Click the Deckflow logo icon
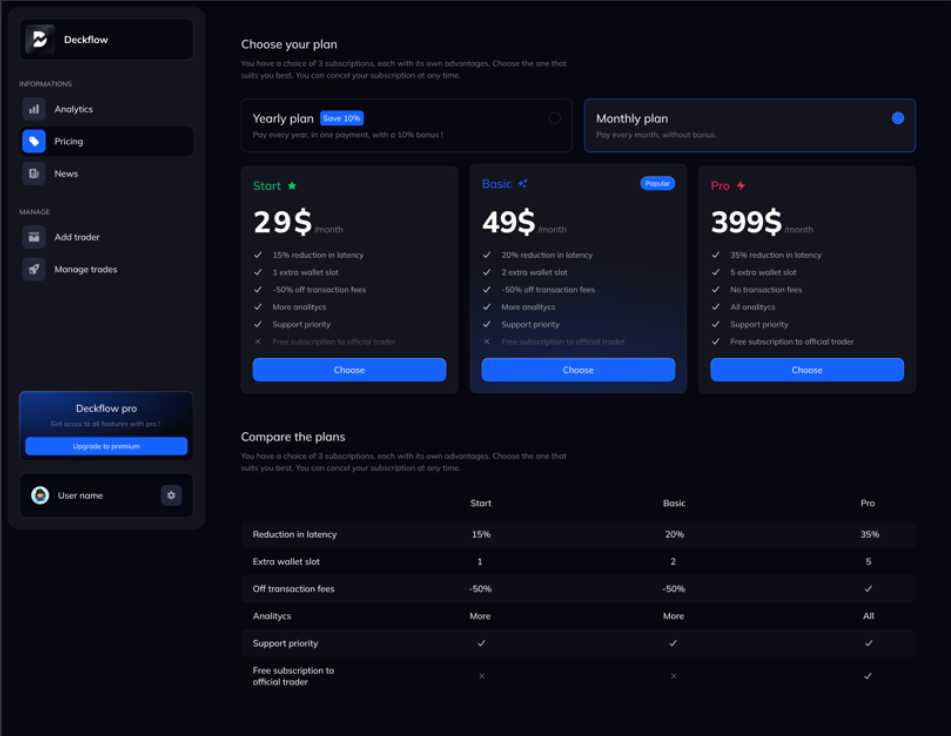 point(40,40)
